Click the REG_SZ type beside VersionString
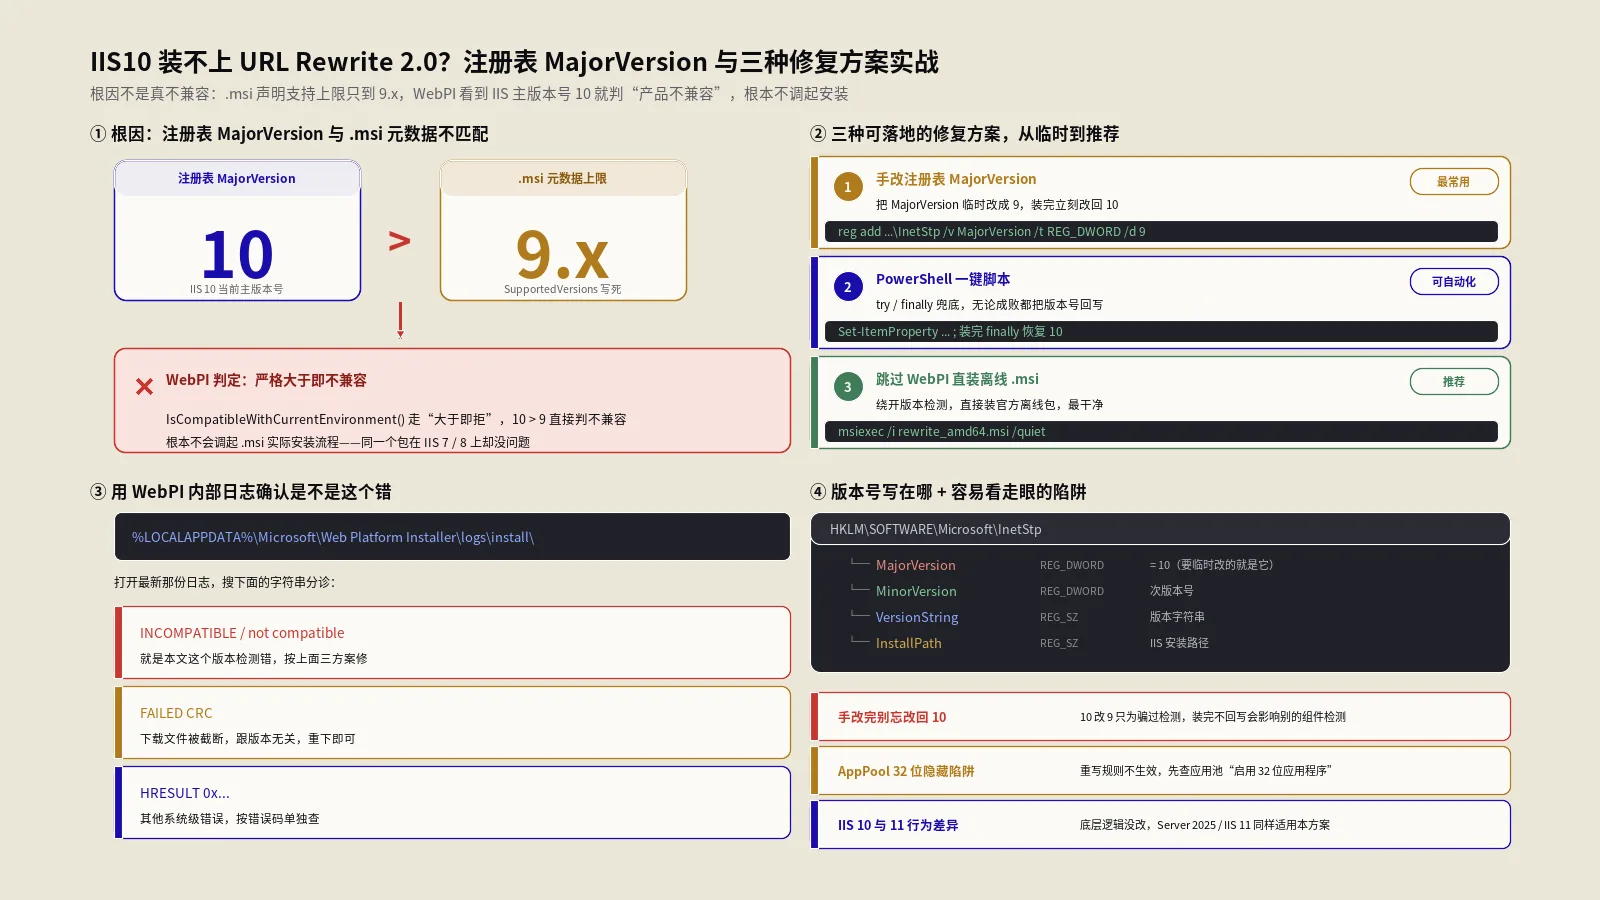Screen dimensions: 1600x900 click(x=1059, y=617)
